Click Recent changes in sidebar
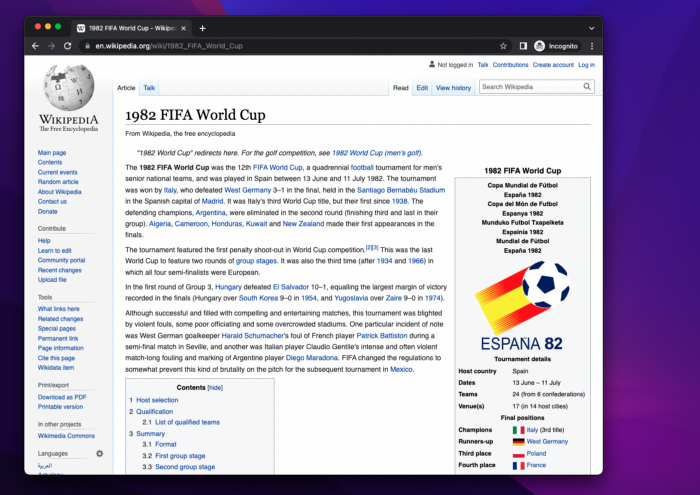This screenshot has height=495, width=700. (60, 270)
